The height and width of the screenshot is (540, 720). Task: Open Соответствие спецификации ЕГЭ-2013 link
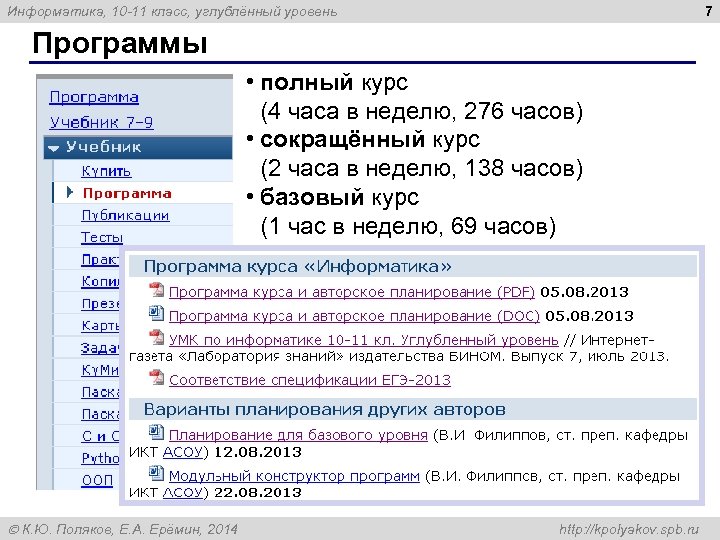pyautogui.click(x=310, y=380)
